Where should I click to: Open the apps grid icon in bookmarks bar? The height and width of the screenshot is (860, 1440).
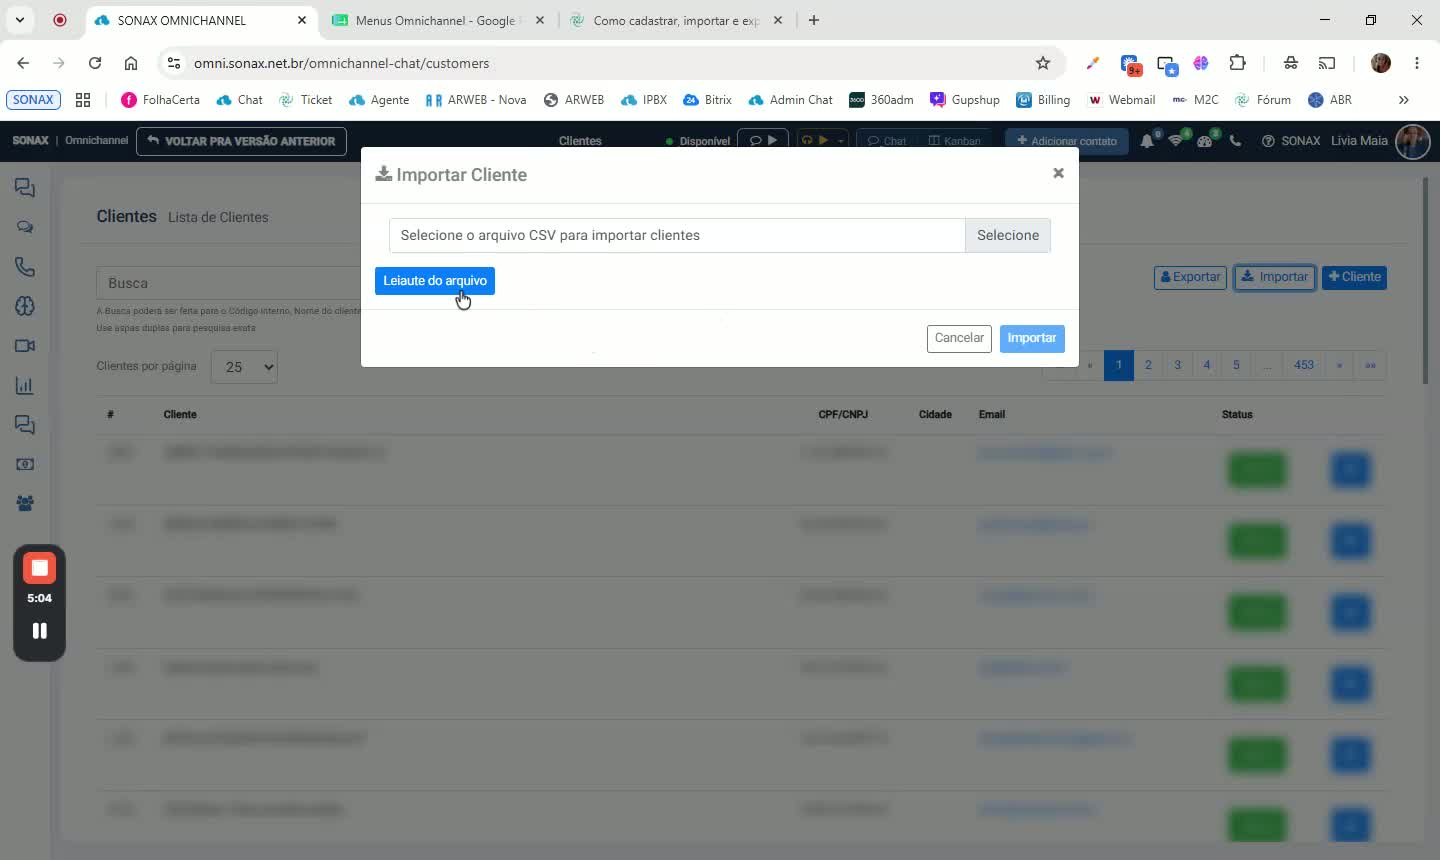coord(83,100)
